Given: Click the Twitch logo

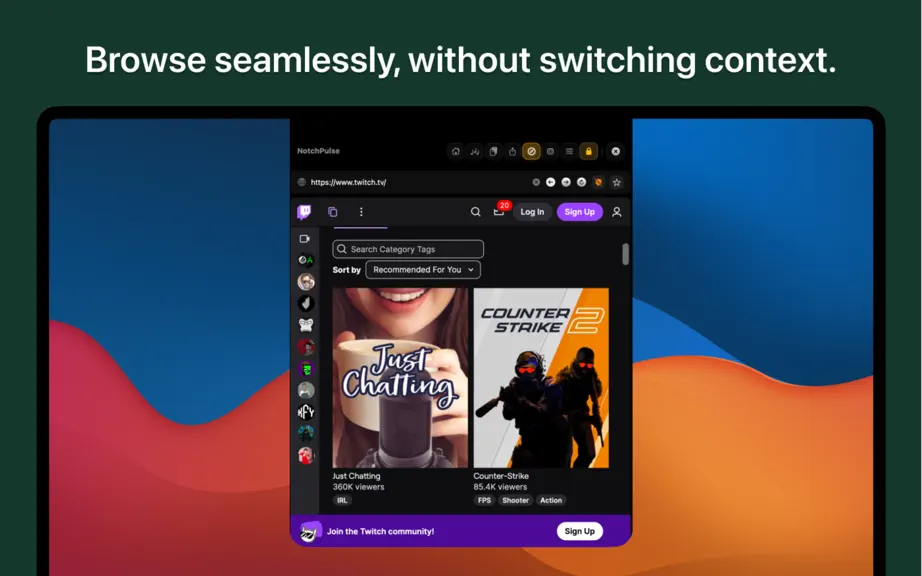Looking at the screenshot, I should point(304,212).
